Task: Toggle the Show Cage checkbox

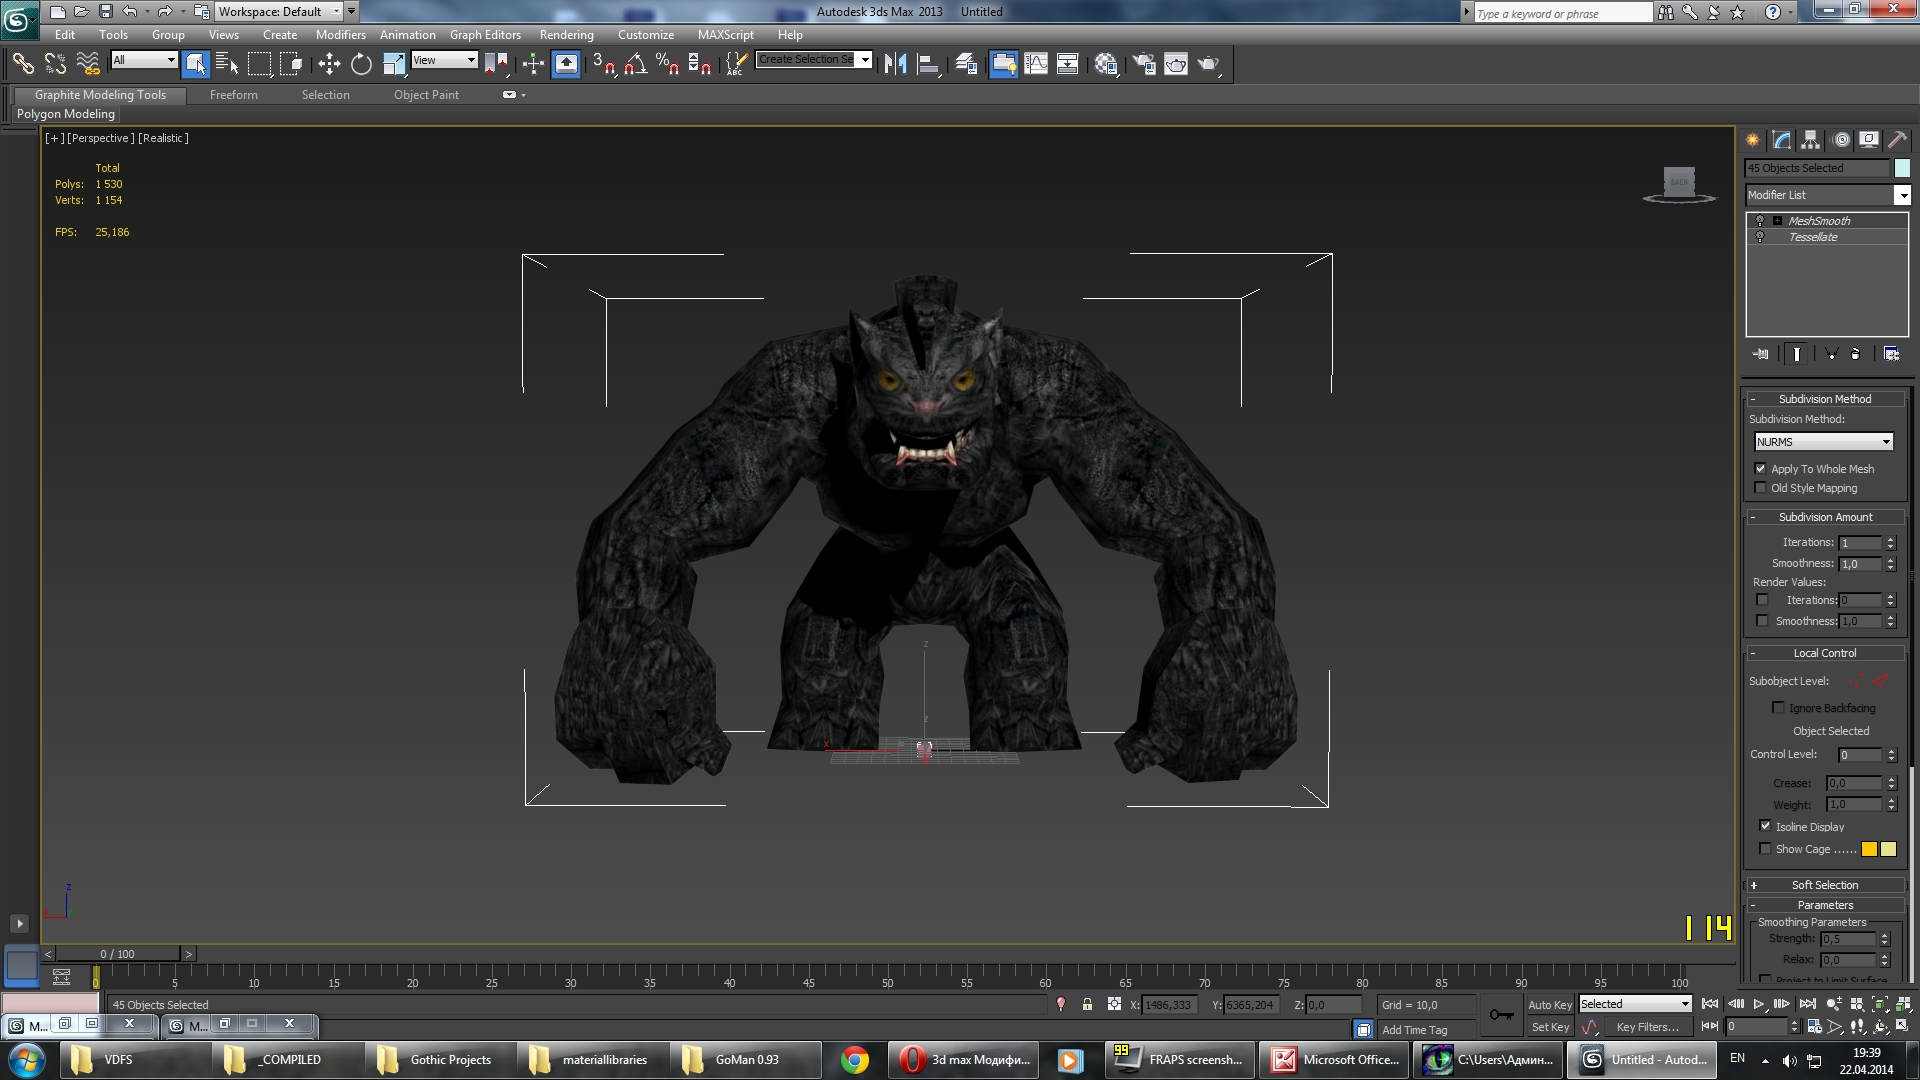Action: (x=1765, y=849)
